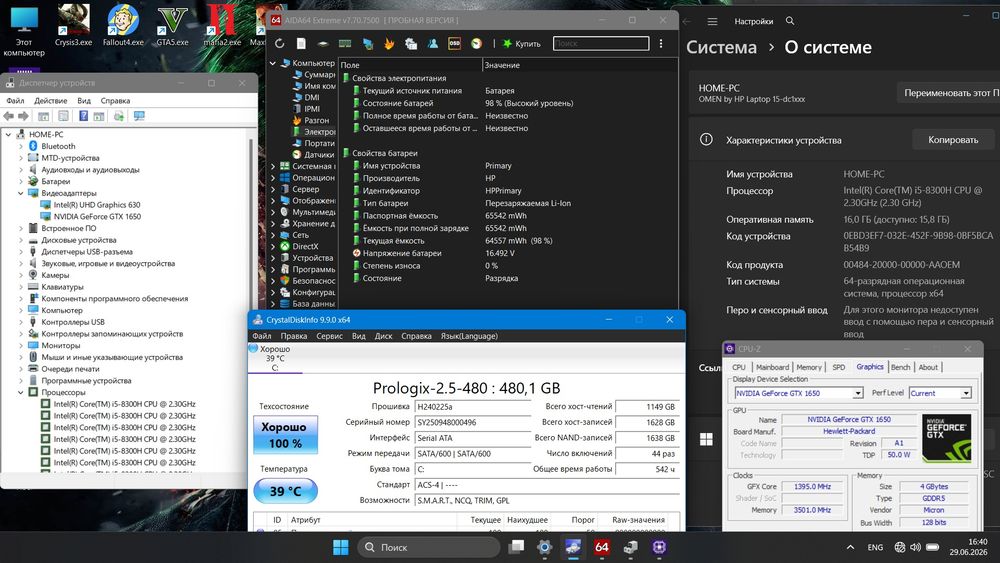Image resolution: width=1000 pixels, height=563 pixels.
Task: Click AIDA64 search input field
Action: (x=601, y=43)
